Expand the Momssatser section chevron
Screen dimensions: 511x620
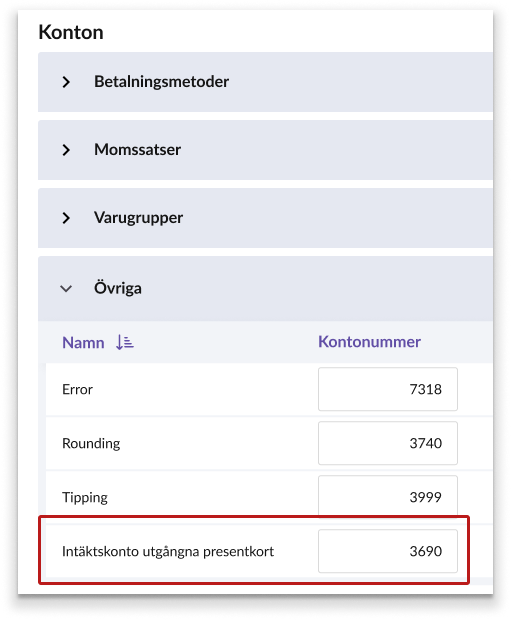click(x=66, y=150)
